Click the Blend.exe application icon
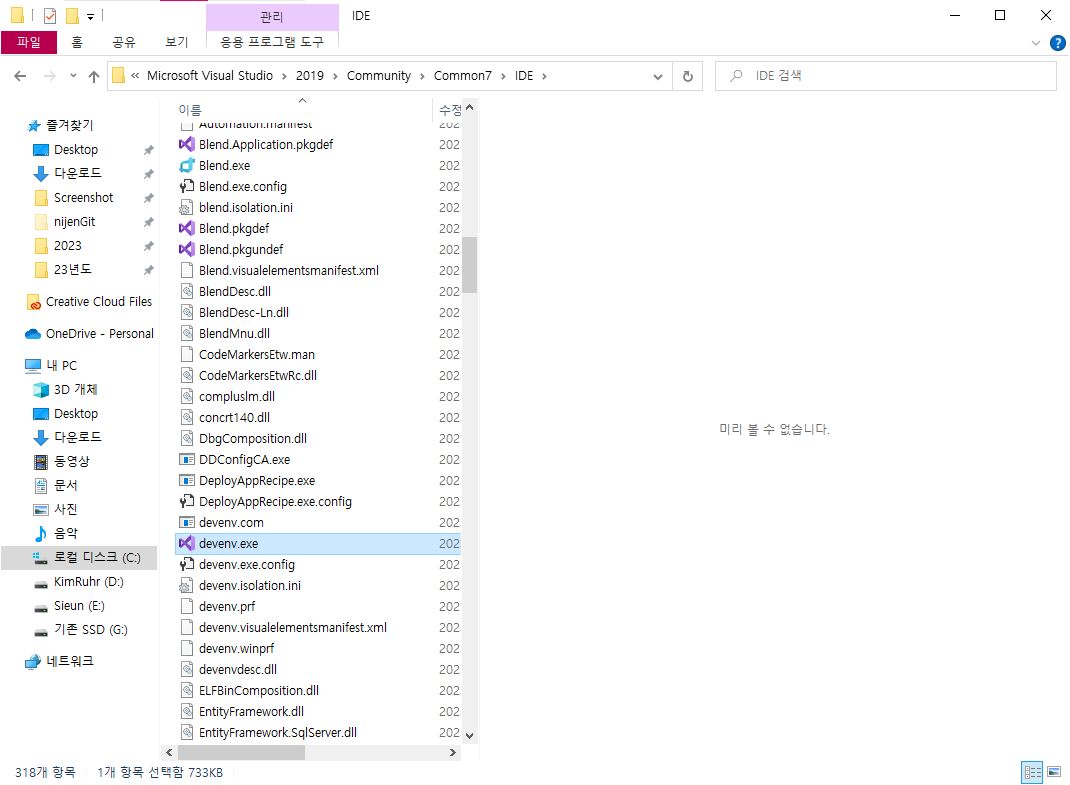The height and width of the screenshot is (785, 1070). pyautogui.click(x=186, y=165)
